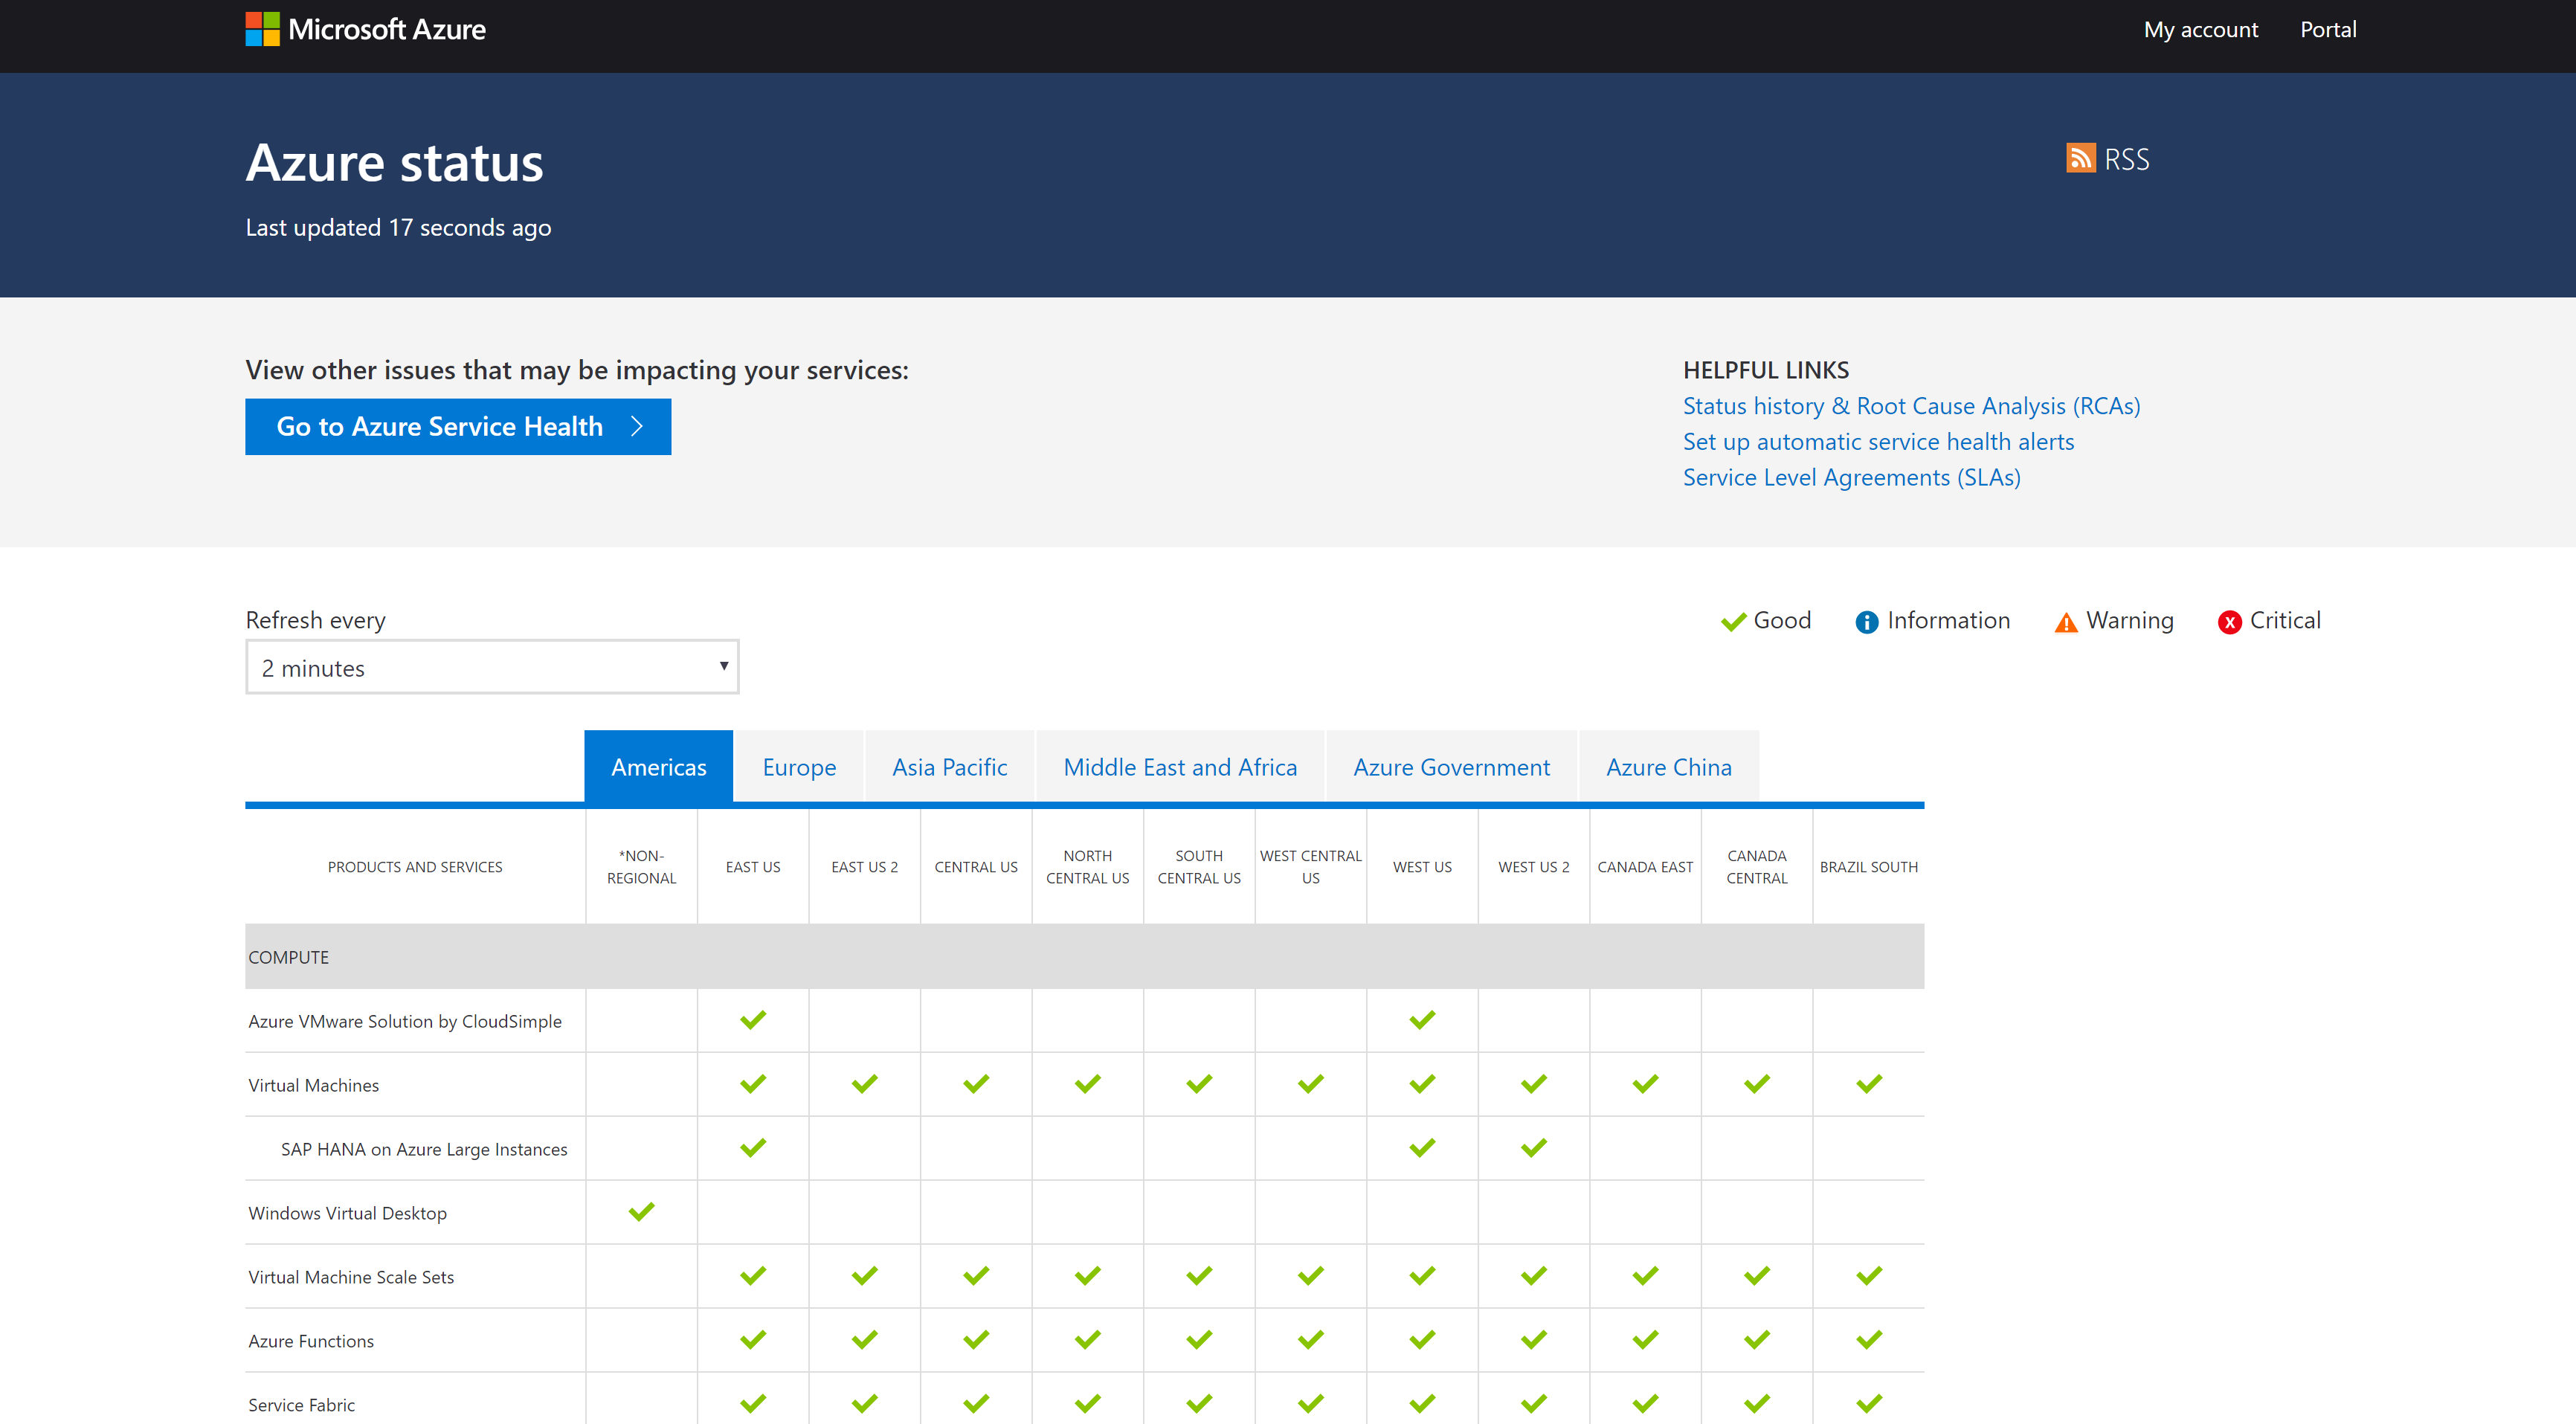
Task: Click Virtual Machines Brazil South status checkmark
Action: (x=1868, y=1084)
